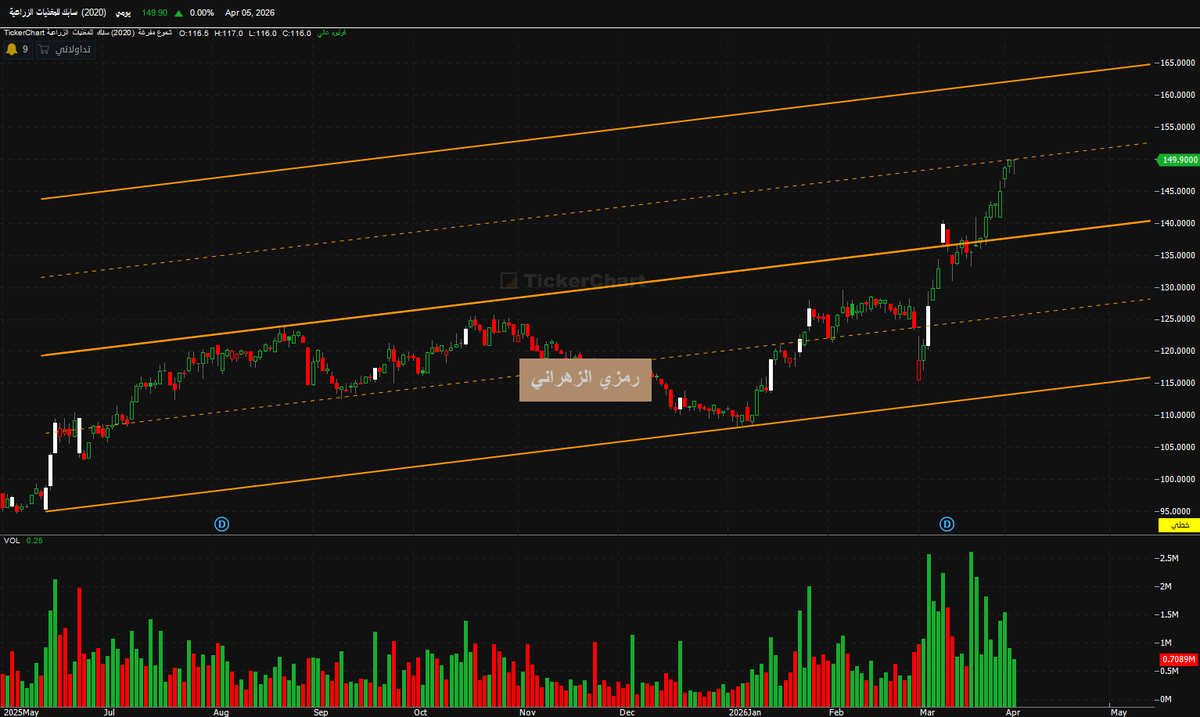Click the 2026Jan time axis label
This screenshot has height=717, width=1200.
point(744,711)
